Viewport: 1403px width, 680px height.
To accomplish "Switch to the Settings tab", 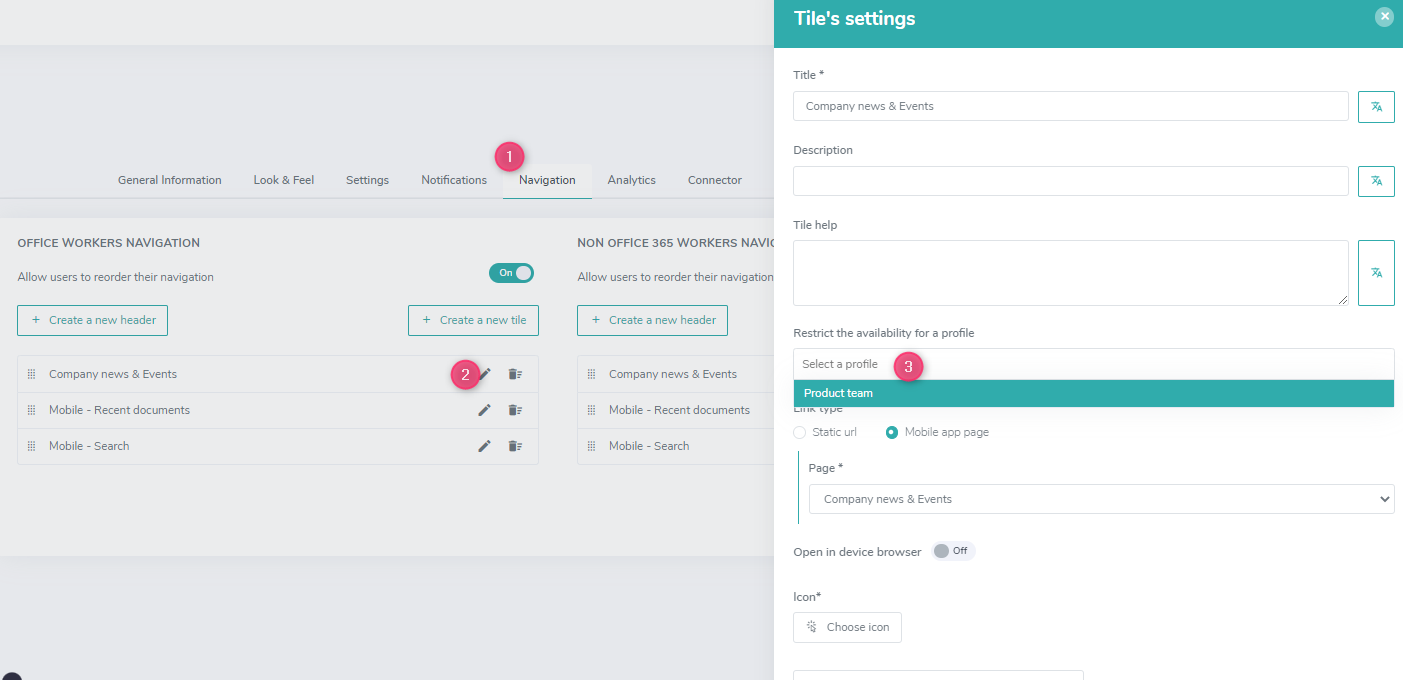I will 367,180.
